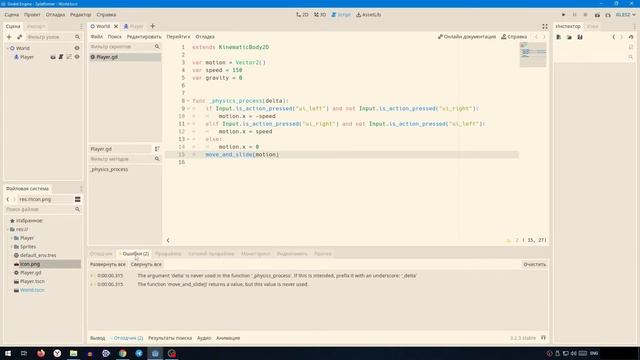Toggle visibility of the Player node

[x=77, y=57]
